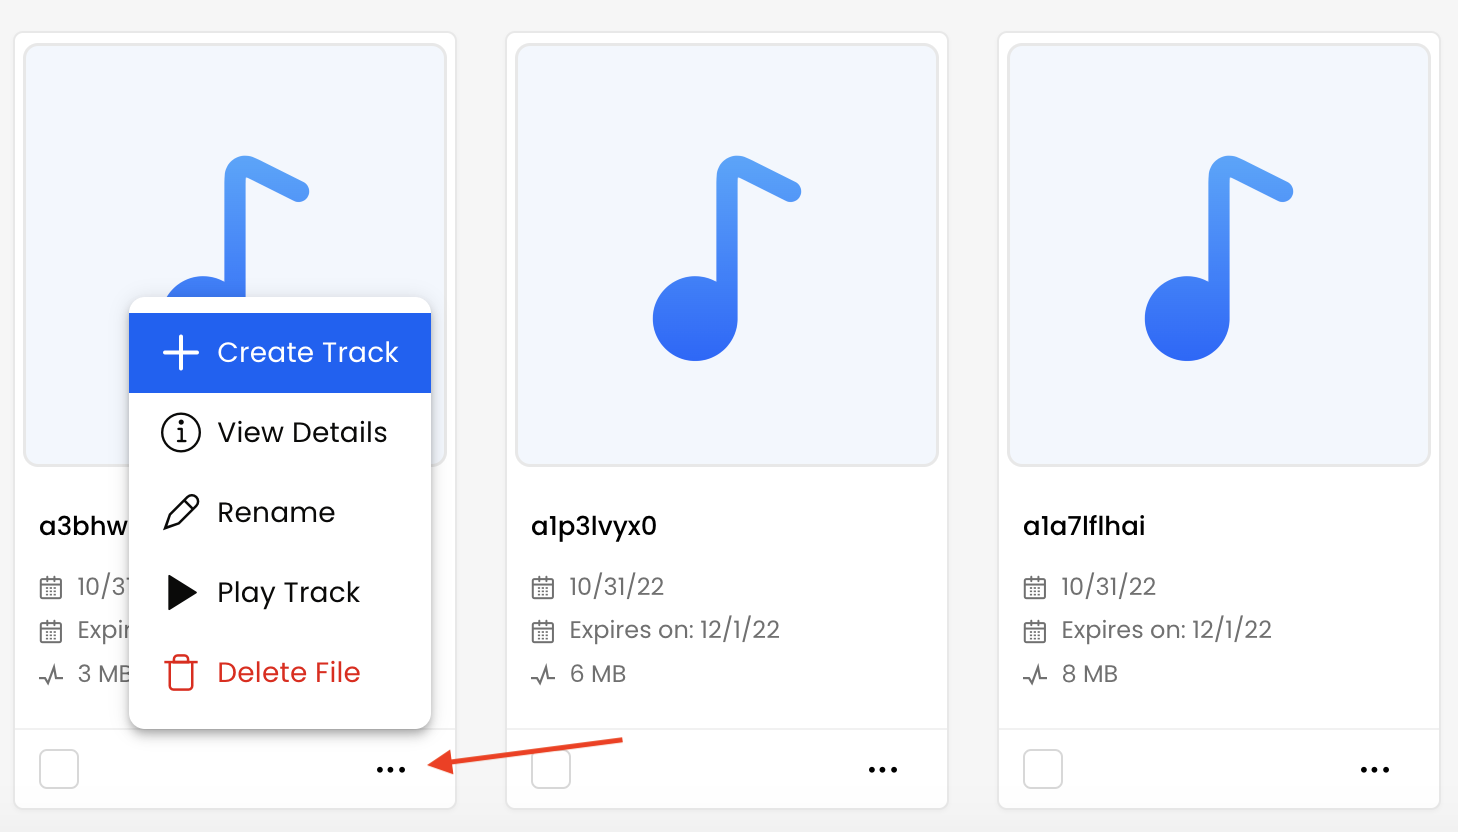The height and width of the screenshot is (832, 1458).
Task: Check the box for file a1a7lflhai
Action: (1043, 769)
